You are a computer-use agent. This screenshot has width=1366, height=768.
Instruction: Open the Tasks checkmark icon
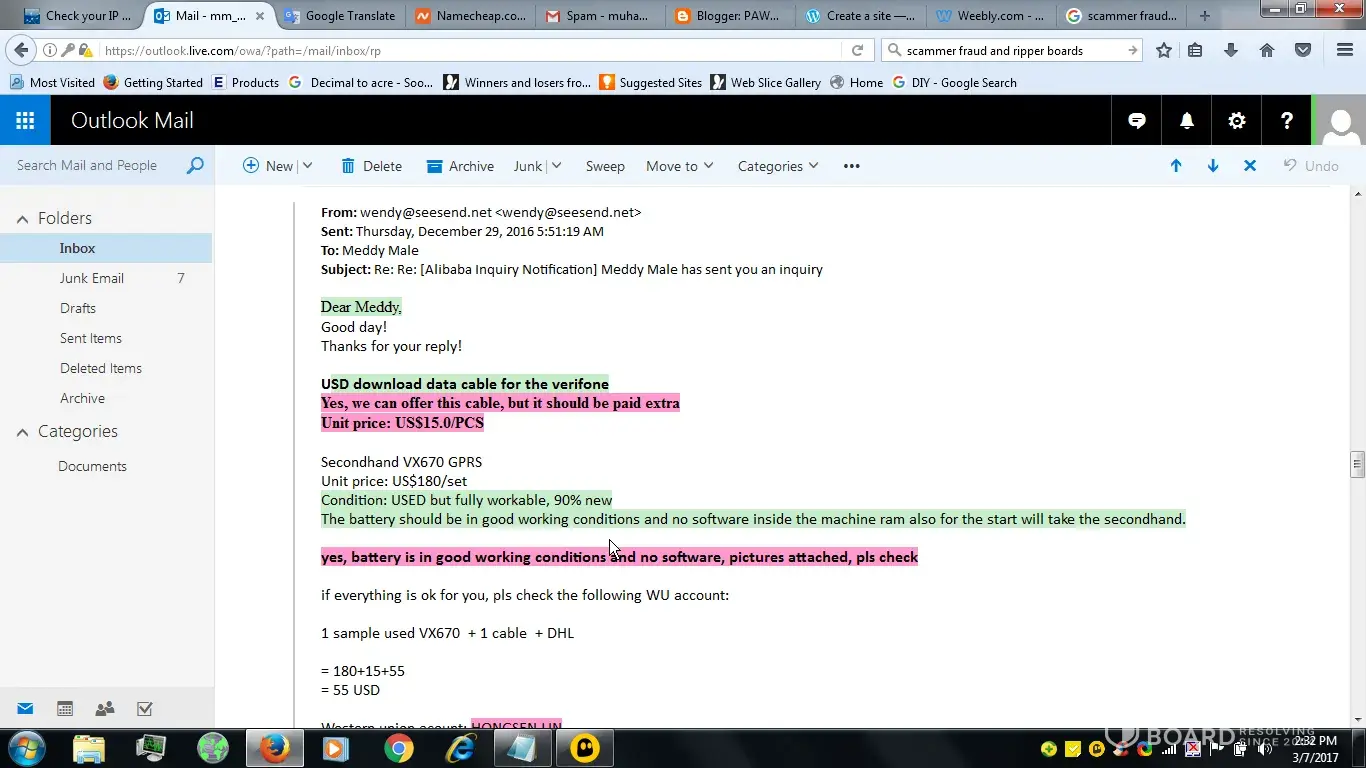145,709
